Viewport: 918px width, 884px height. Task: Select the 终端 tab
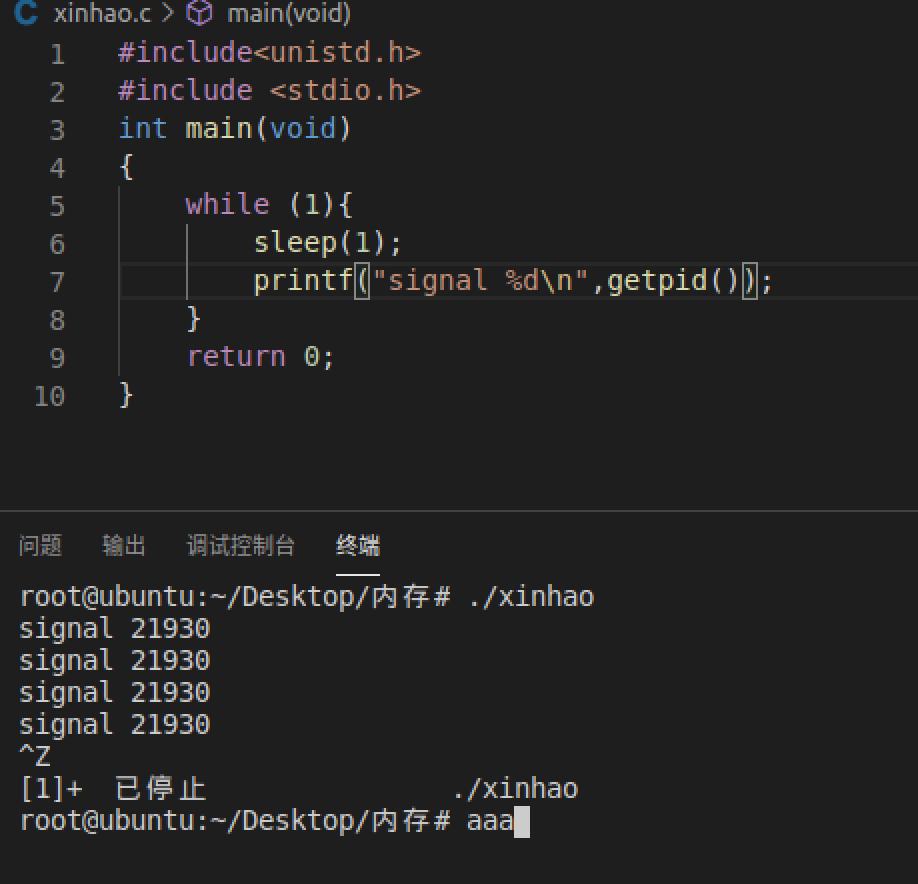(358, 545)
